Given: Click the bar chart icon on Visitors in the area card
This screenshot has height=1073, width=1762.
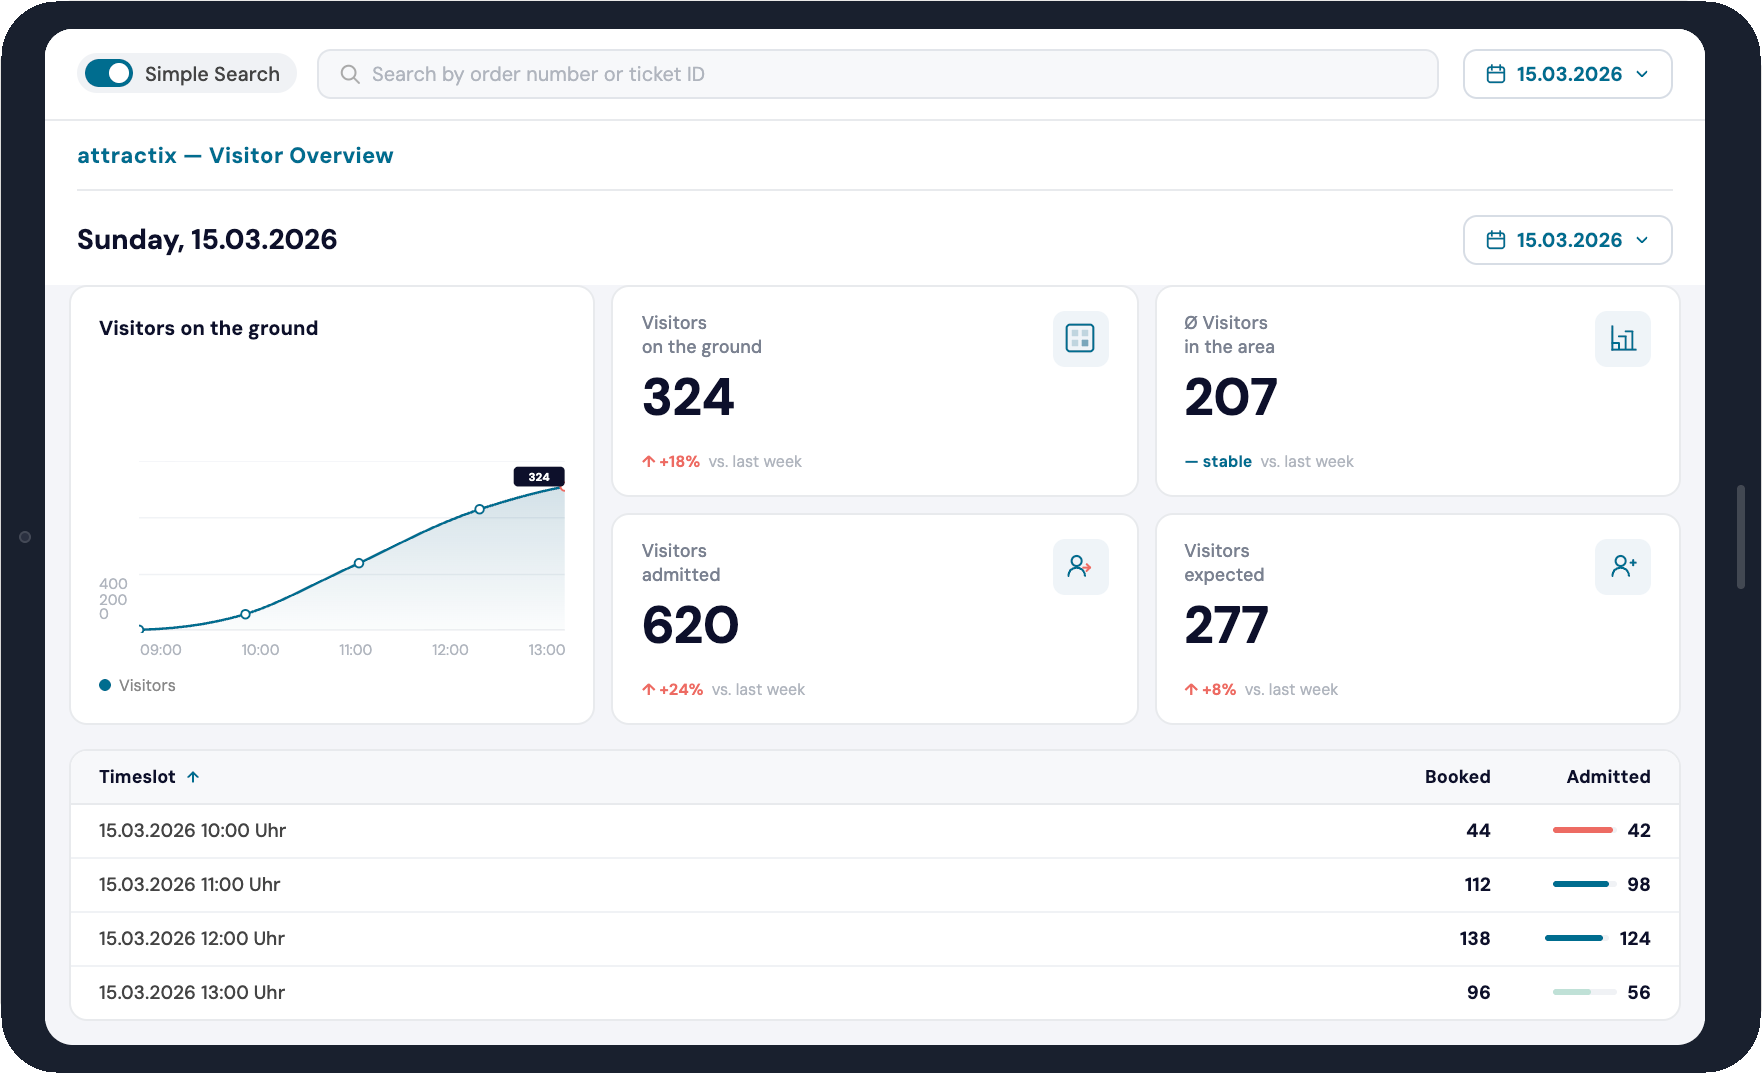Looking at the screenshot, I should tap(1622, 339).
